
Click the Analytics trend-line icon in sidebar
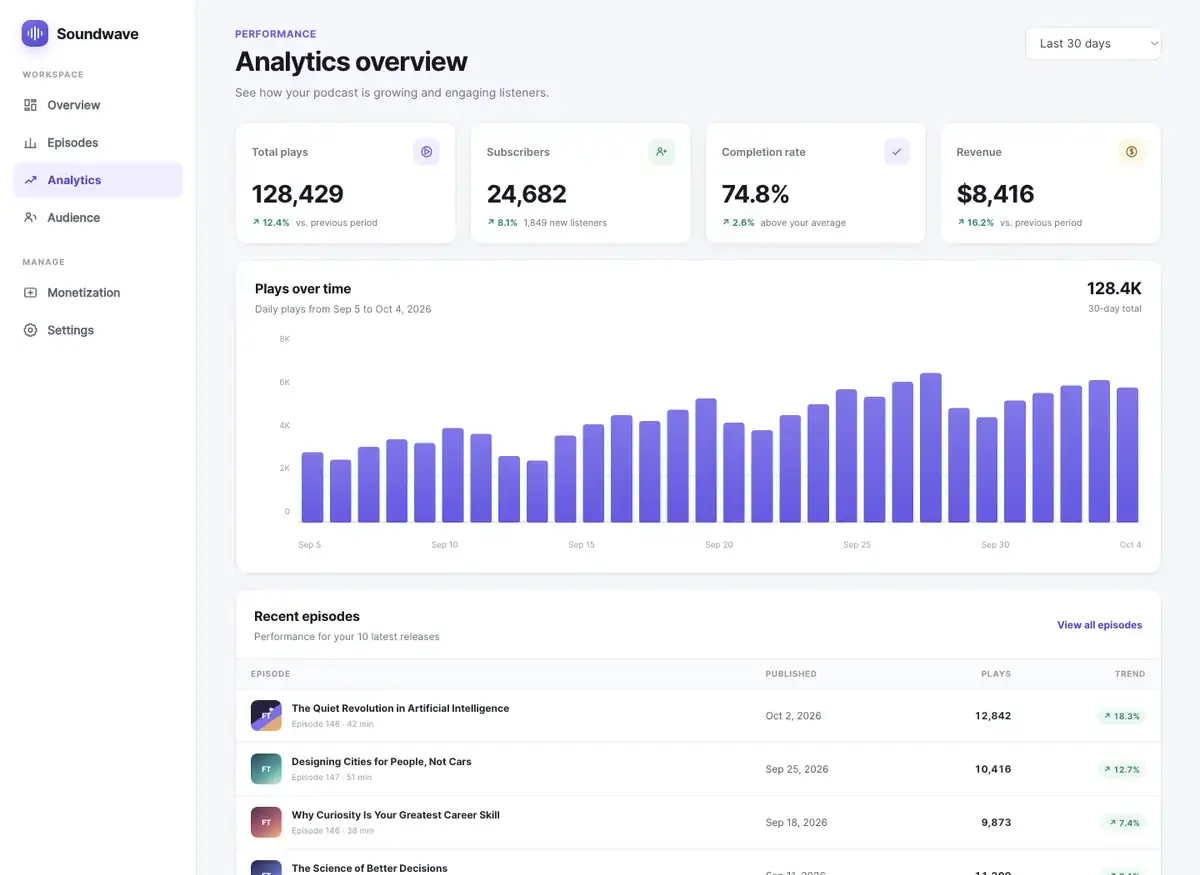point(30,180)
